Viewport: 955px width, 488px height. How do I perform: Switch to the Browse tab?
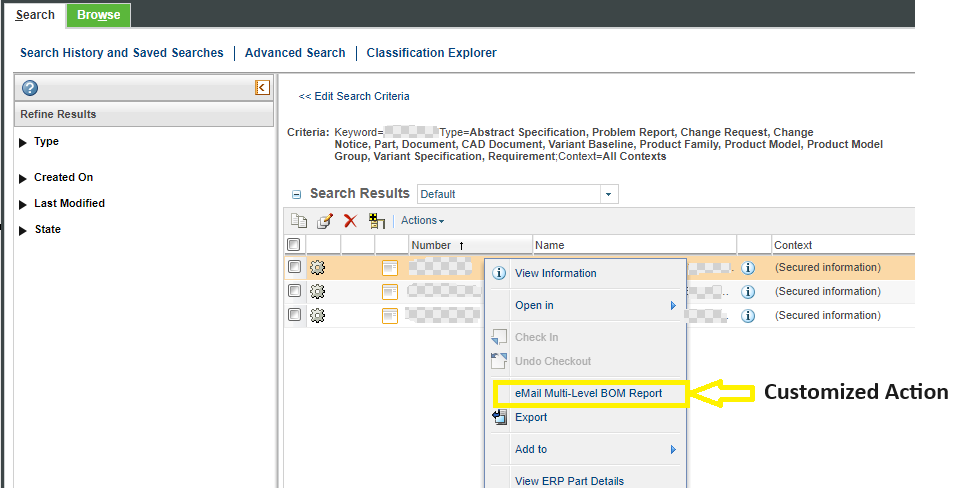(98, 15)
